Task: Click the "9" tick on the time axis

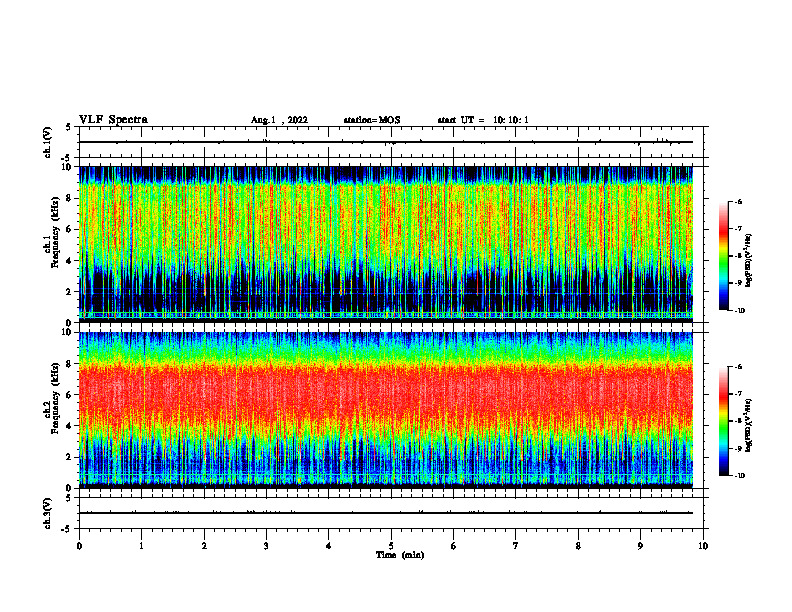Action: [x=640, y=546]
